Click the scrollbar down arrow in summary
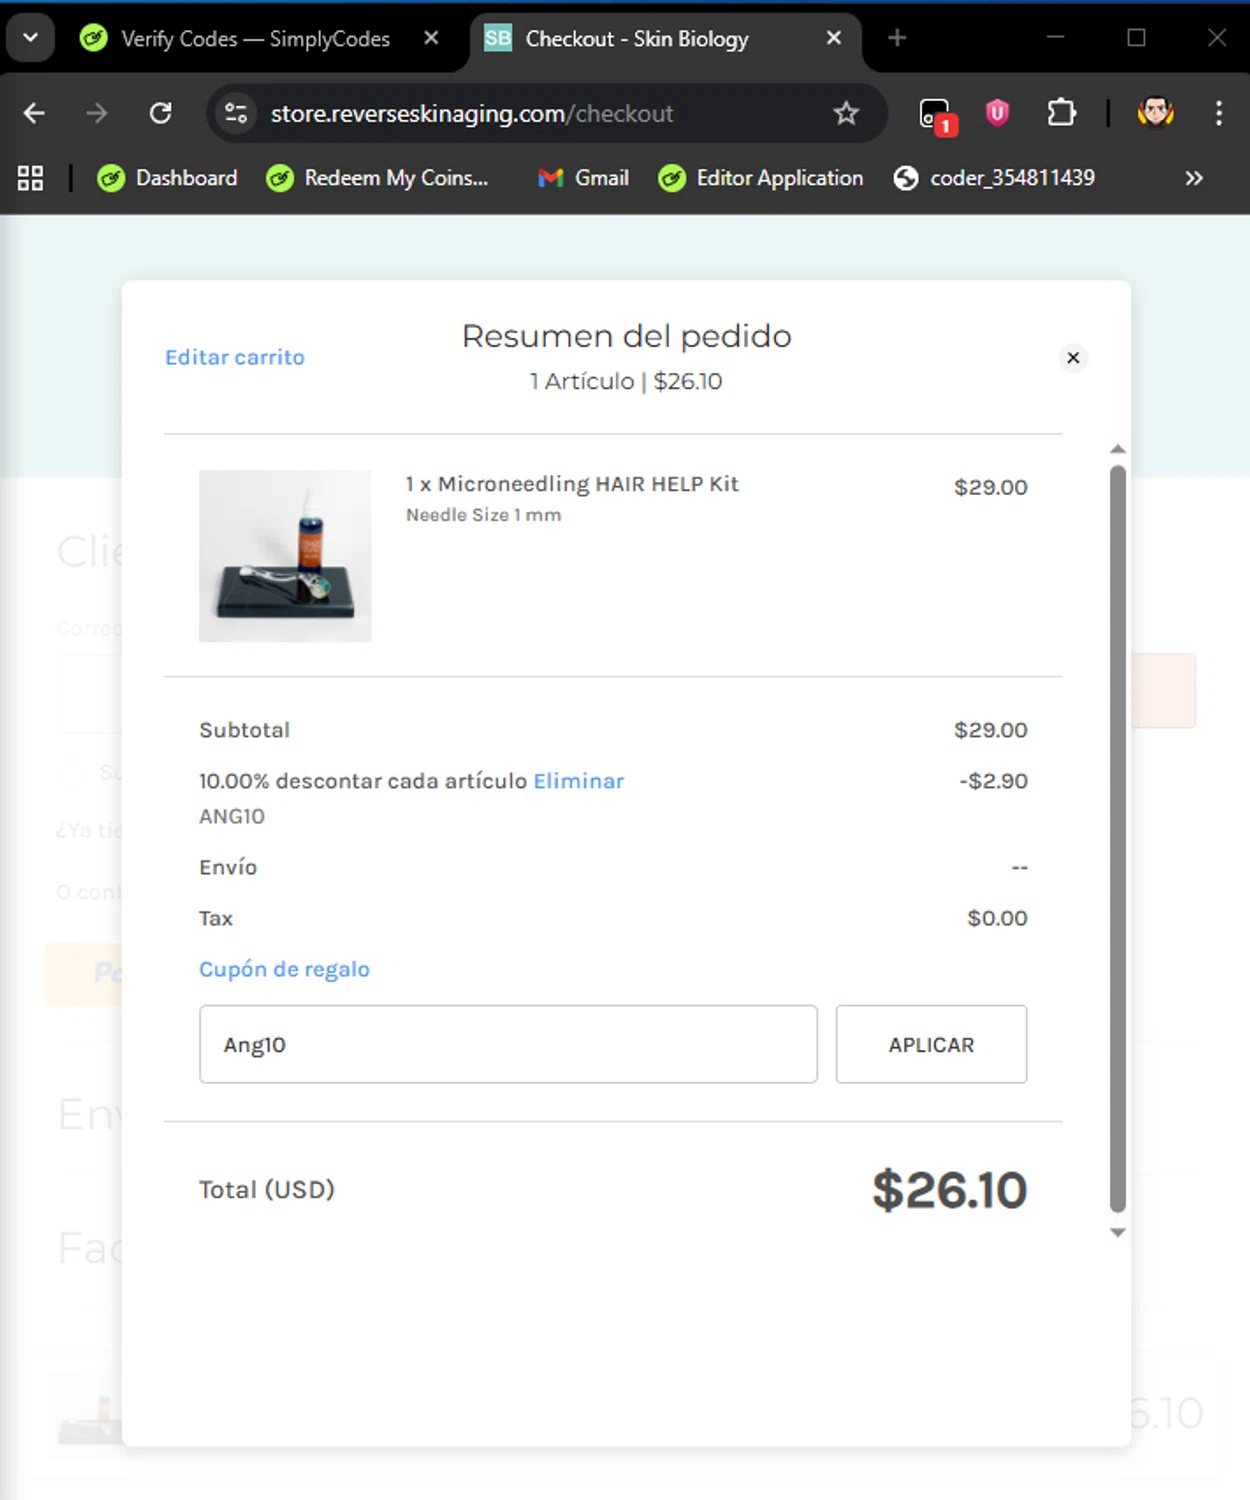The image size is (1250, 1500). pos(1118,1233)
